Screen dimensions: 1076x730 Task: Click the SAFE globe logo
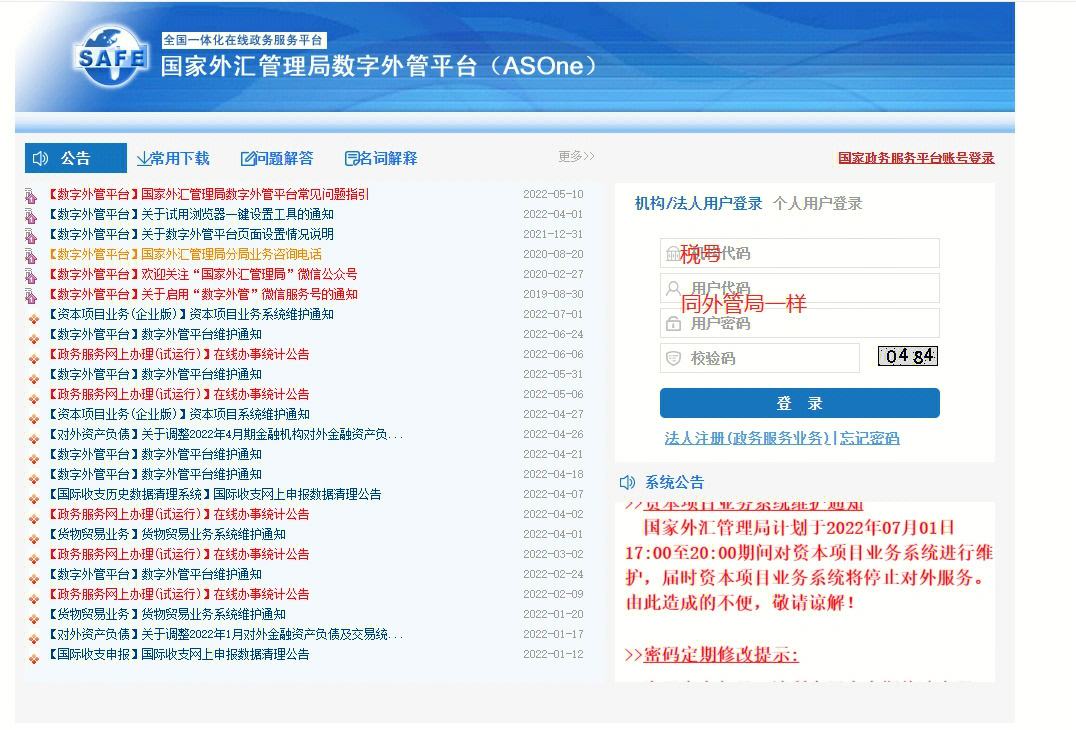[110, 57]
